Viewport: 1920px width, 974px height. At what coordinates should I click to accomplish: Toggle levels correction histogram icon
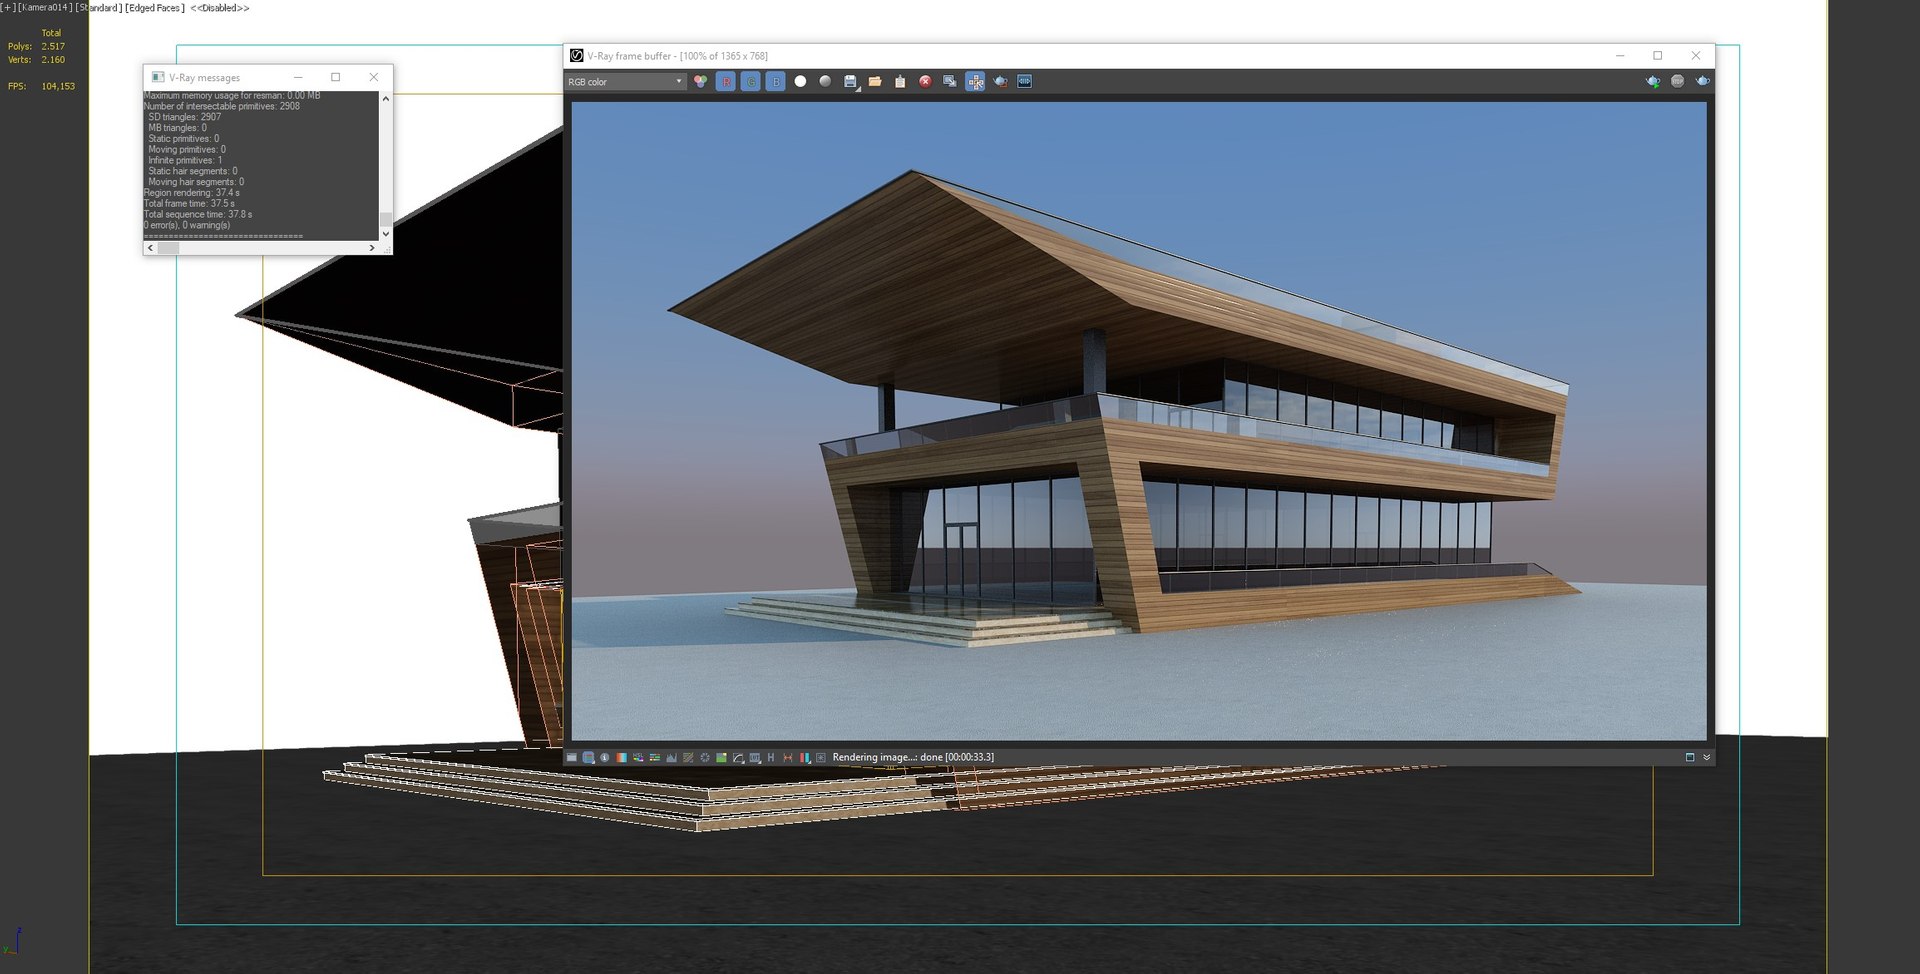pyautogui.click(x=671, y=758)
